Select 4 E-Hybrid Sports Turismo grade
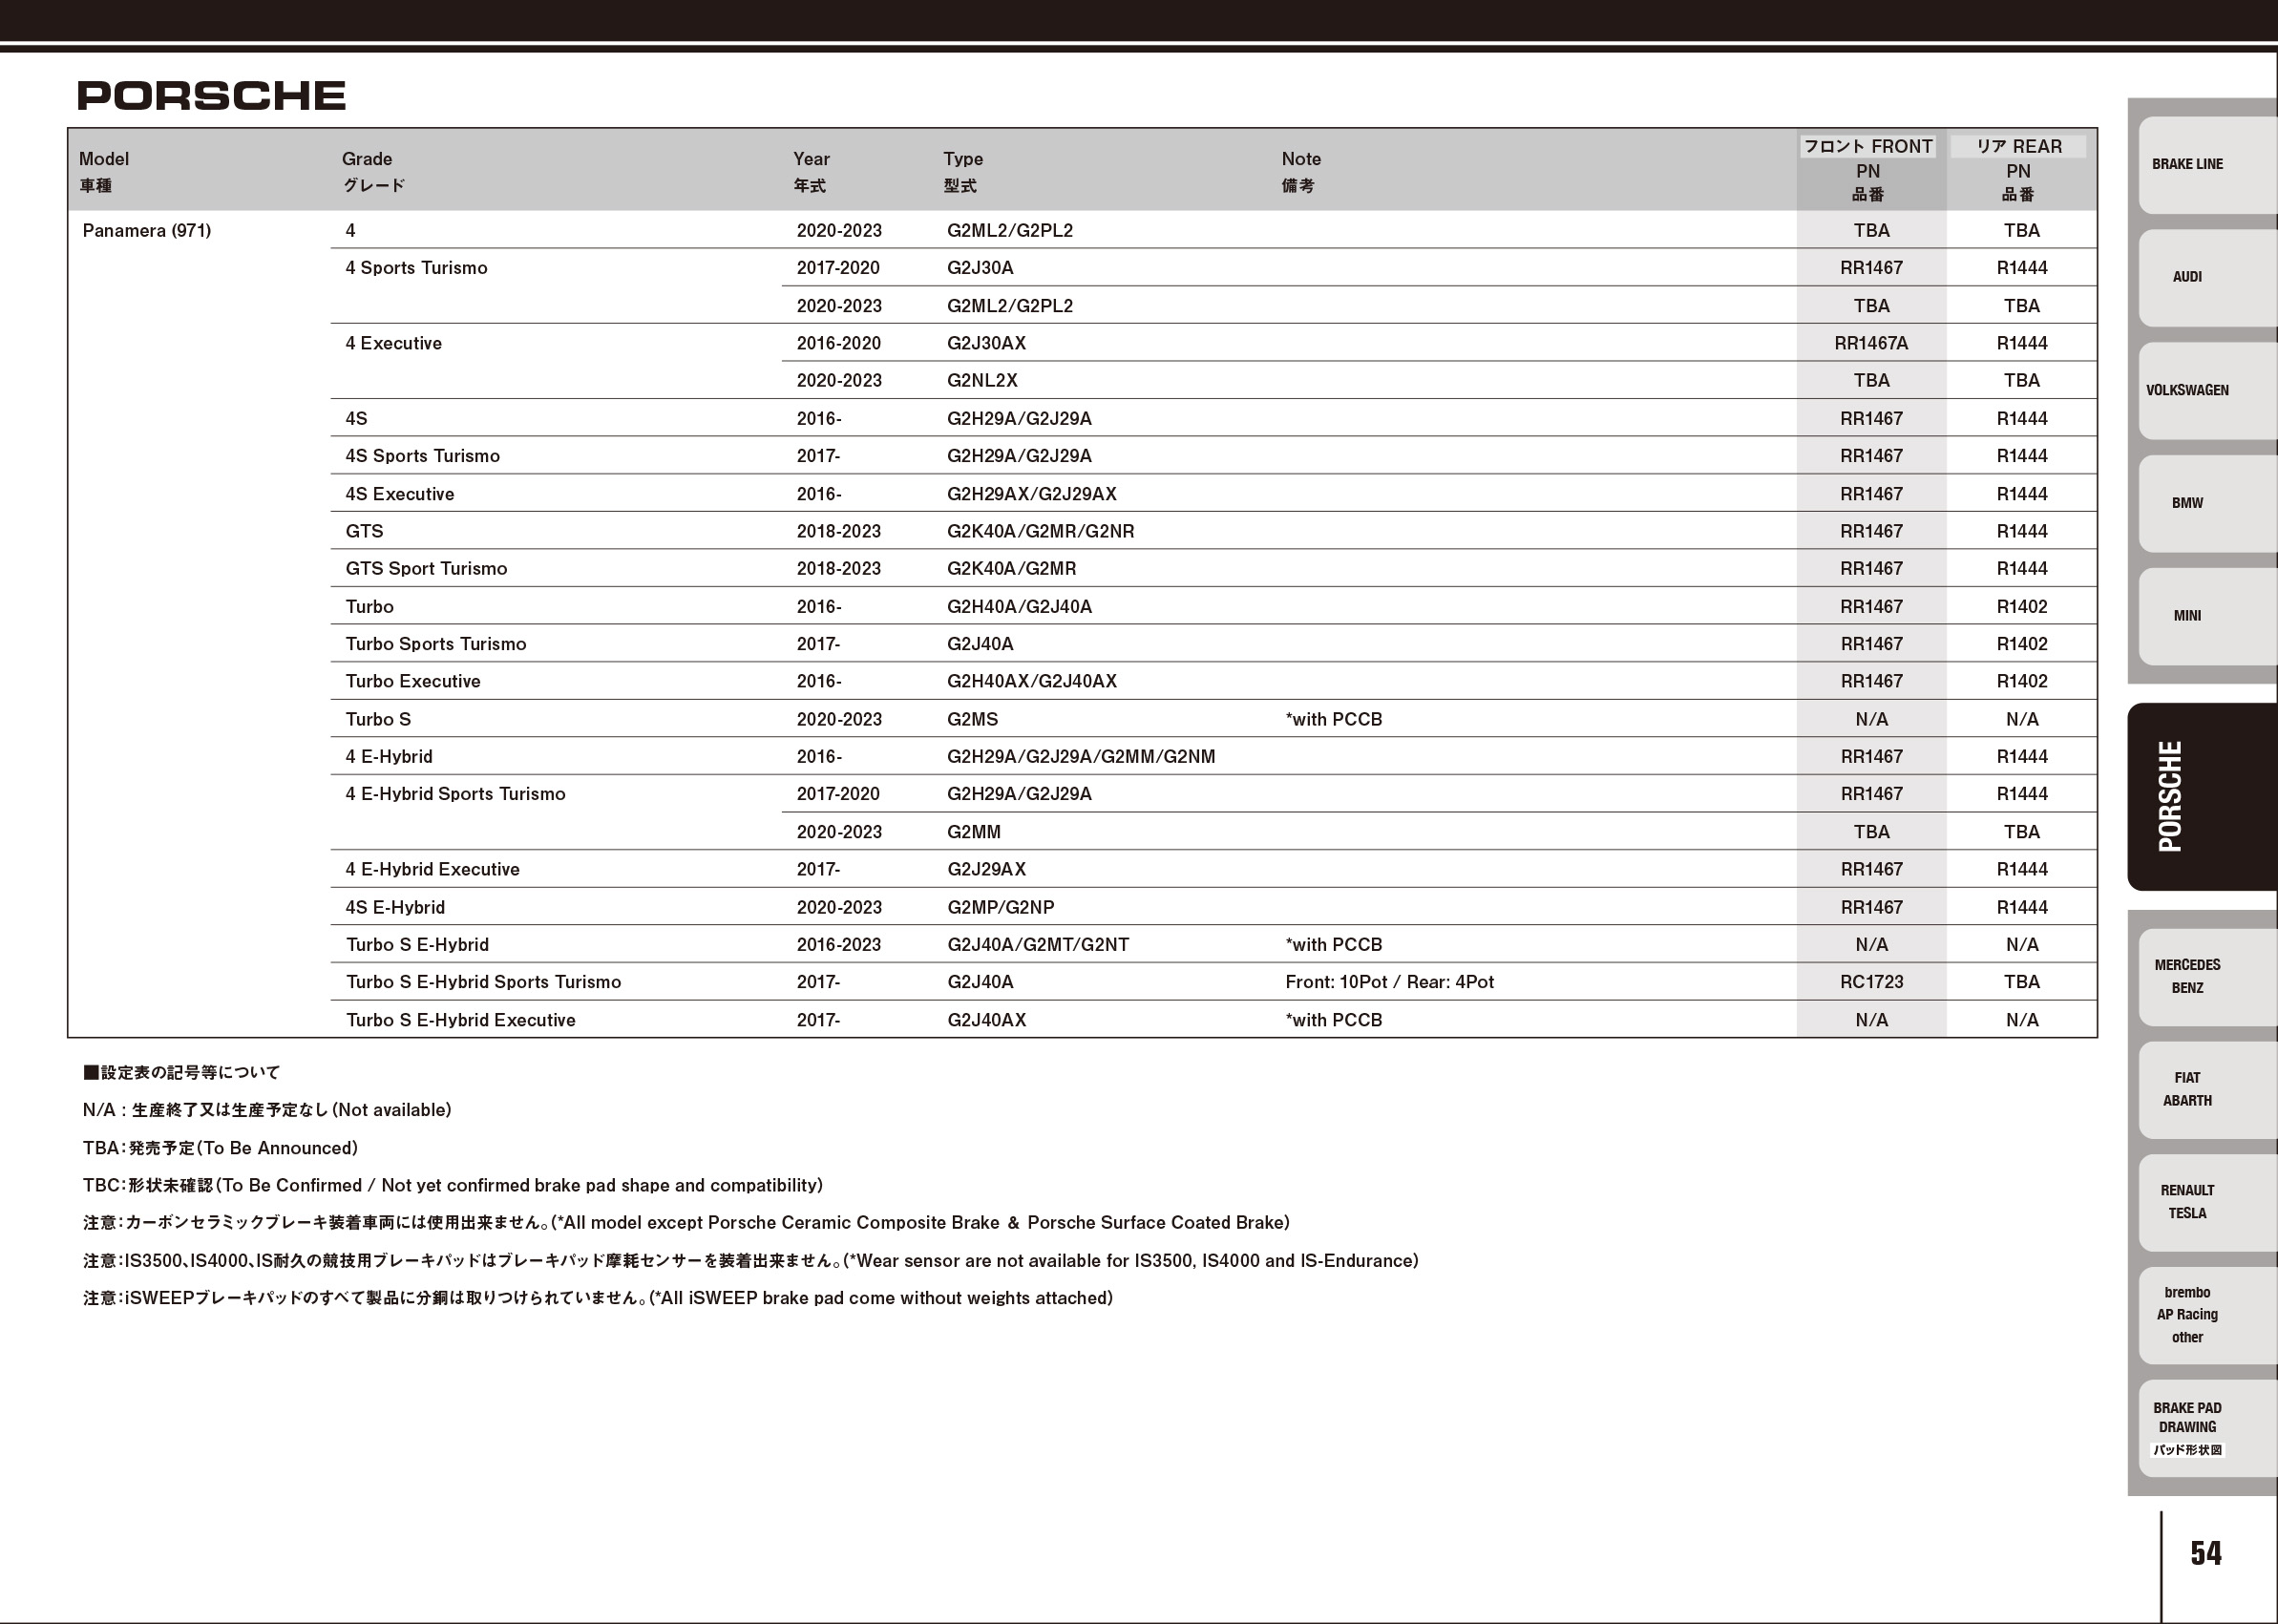This screenshot has width=2278, height=1624. [x=455, y=794]
